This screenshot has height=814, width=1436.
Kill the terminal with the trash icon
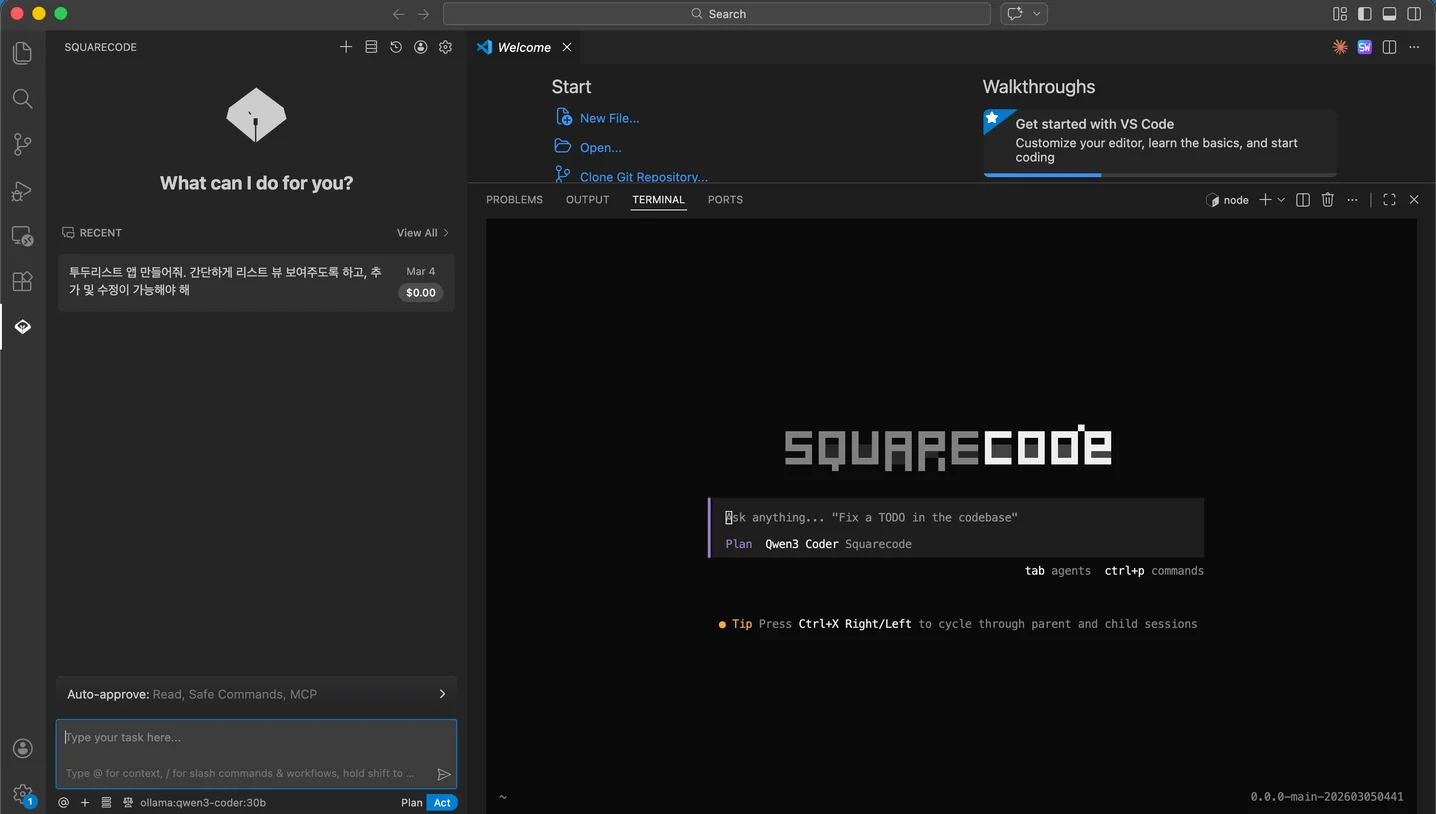[1328, 200]
